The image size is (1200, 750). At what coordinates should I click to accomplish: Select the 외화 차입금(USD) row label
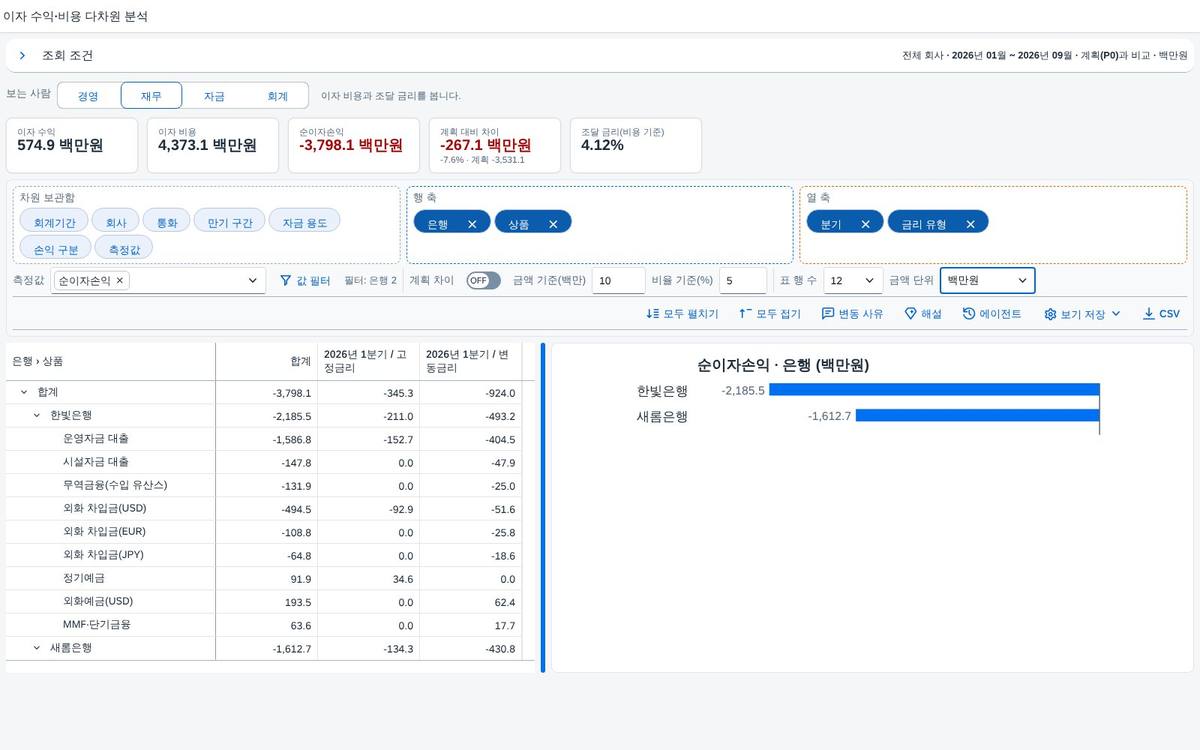point(105,508)
